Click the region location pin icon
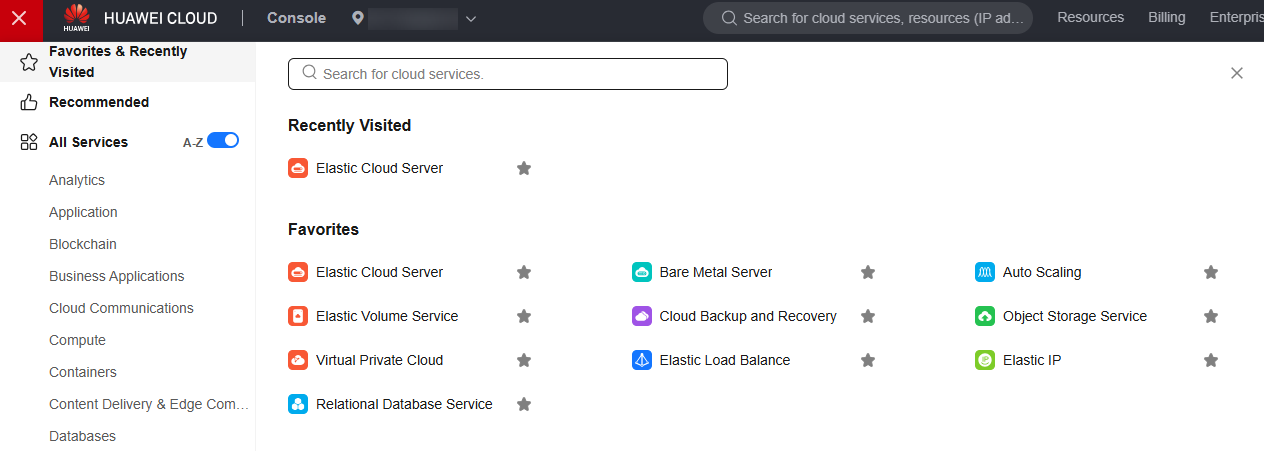 tap(358, 18)
